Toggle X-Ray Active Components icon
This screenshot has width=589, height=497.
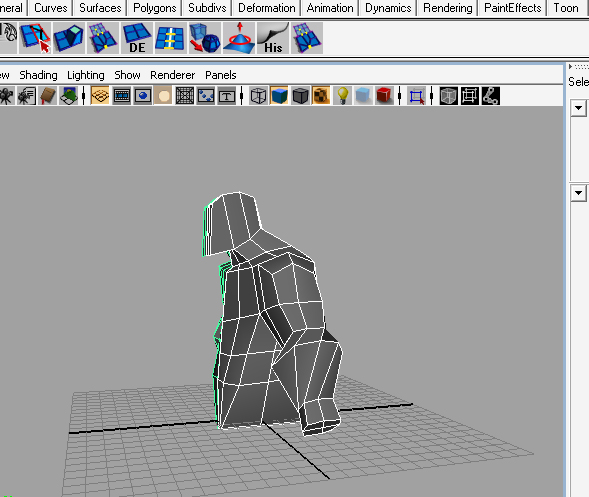[x=470, y=95]
